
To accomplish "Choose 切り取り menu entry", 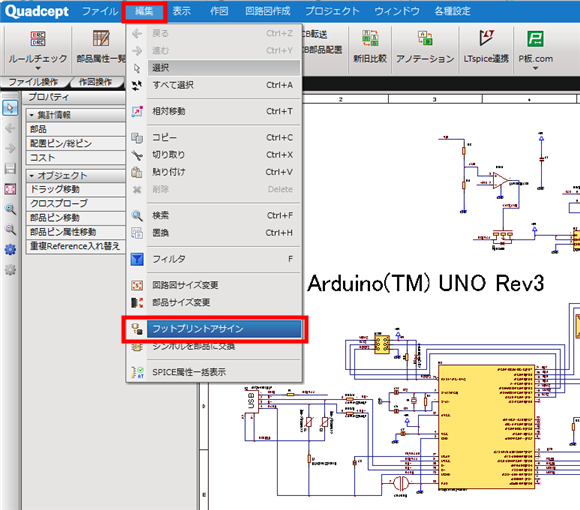I will coord(224,155).
